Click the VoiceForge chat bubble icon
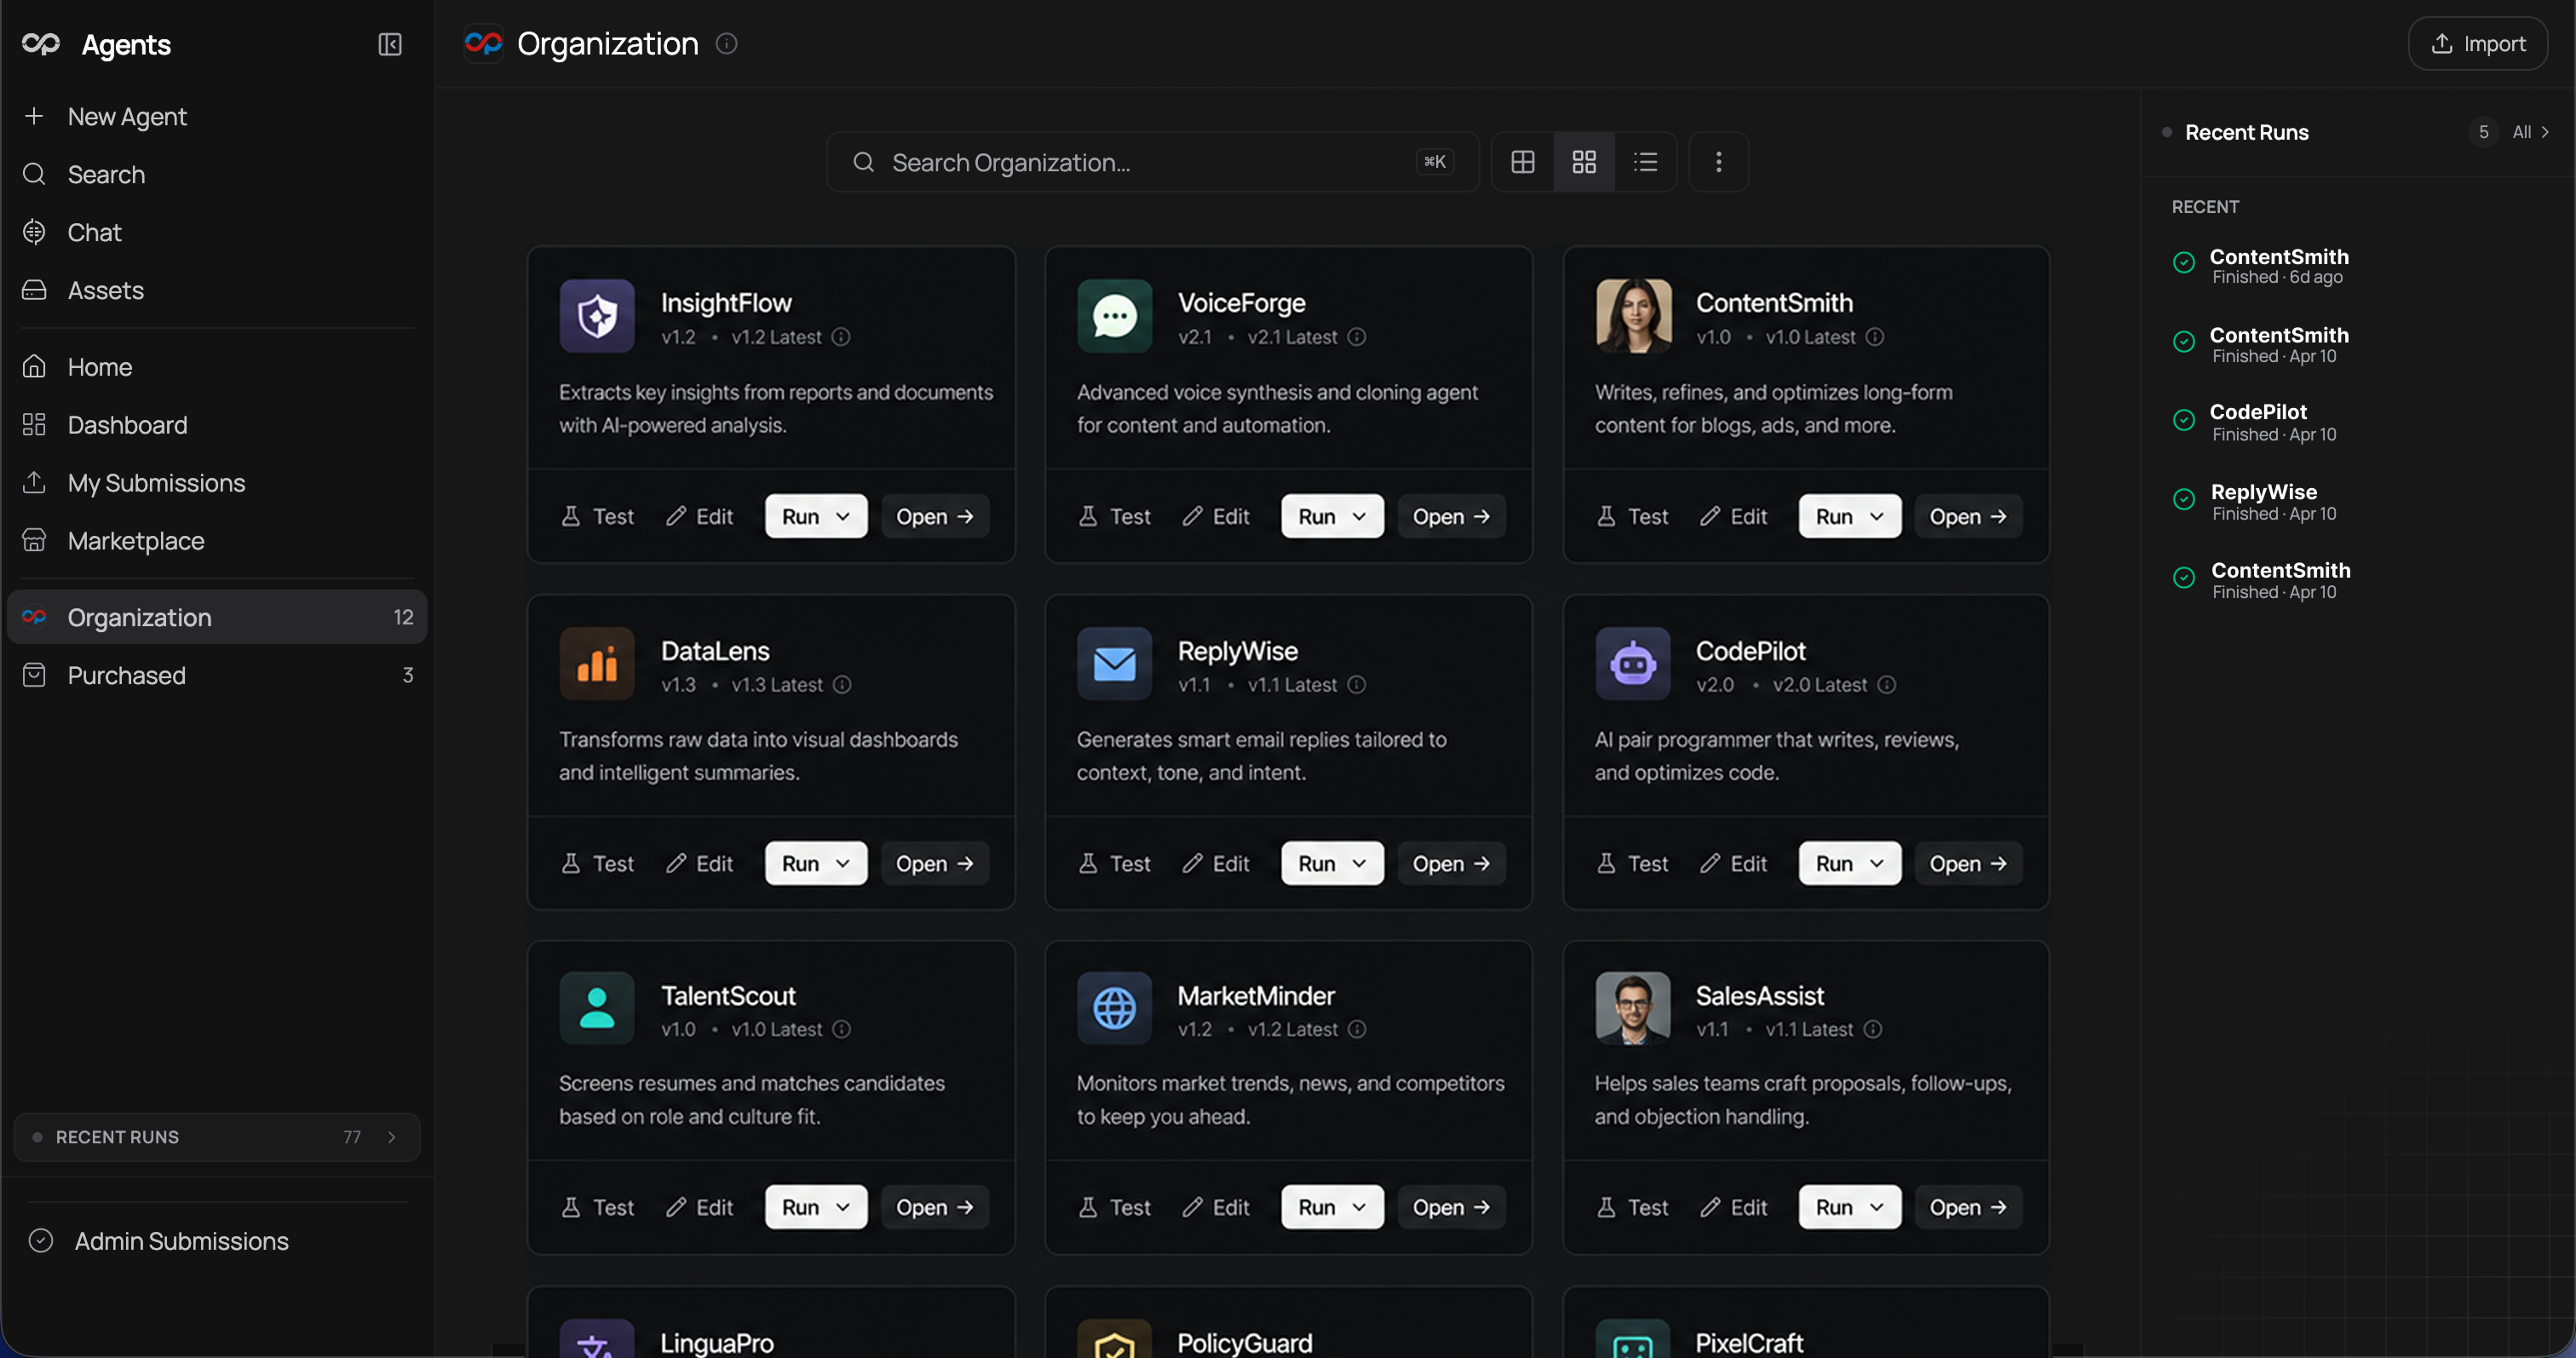 [x=1115, y=316]
